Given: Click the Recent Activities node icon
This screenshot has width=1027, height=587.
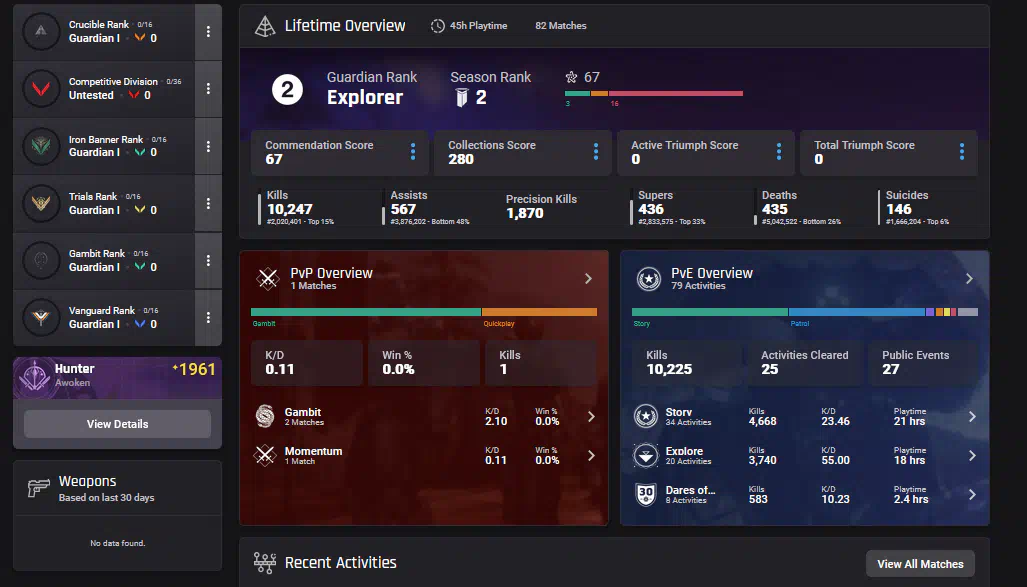Looking at the screenshot, I should pyautogui.click(x=265, y=563).
